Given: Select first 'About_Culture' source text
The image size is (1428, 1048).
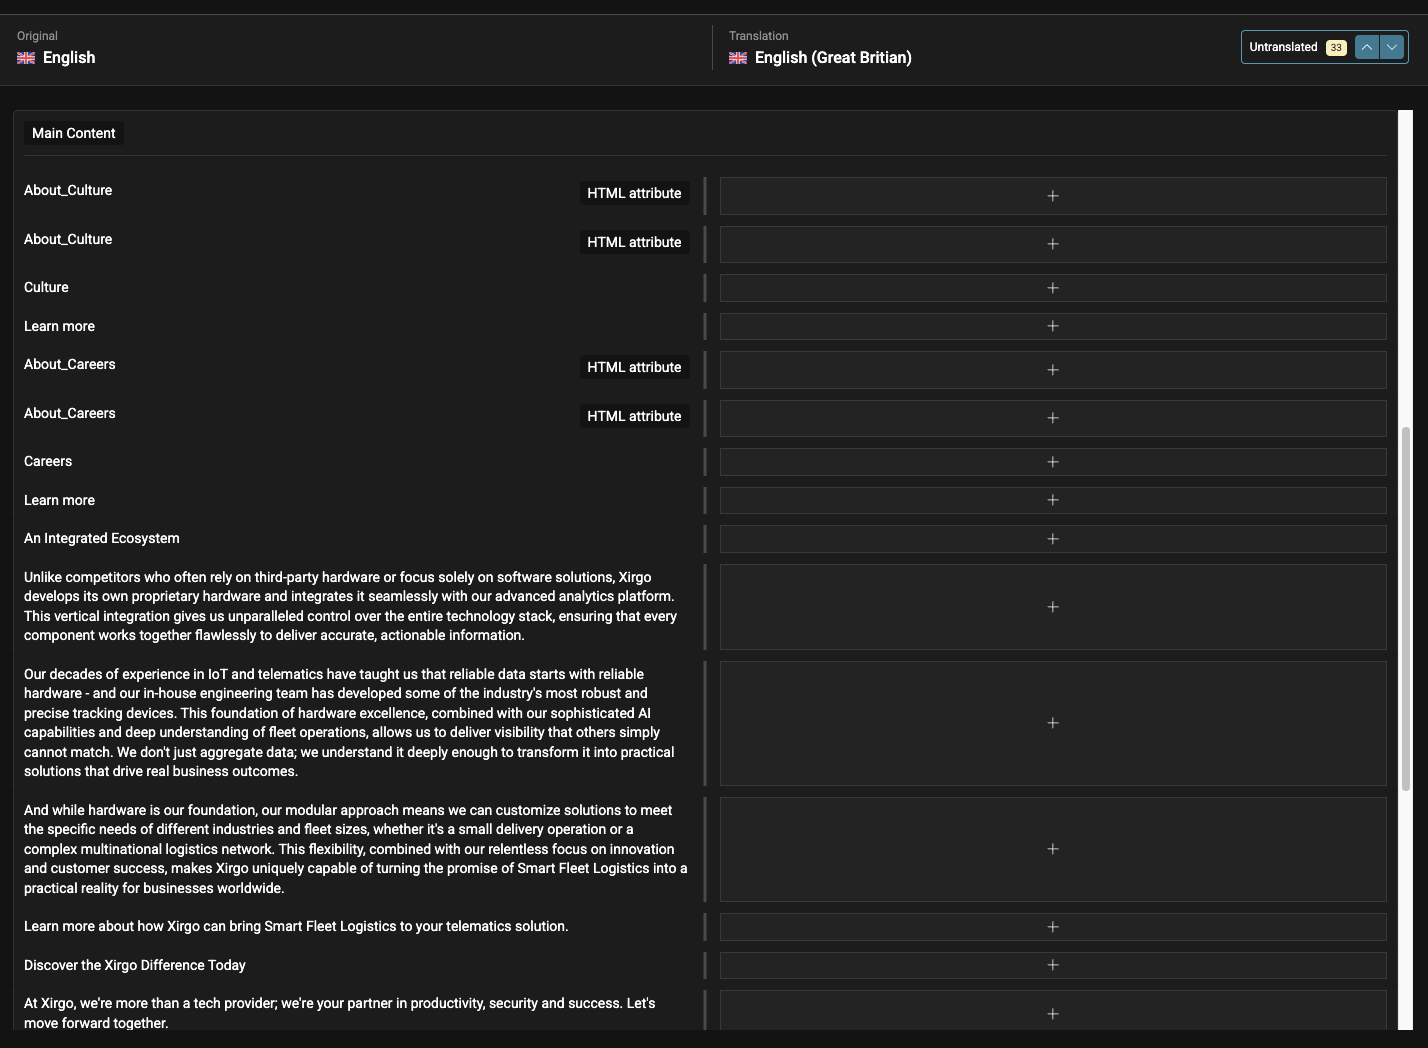Looking at the screenshot, I should (68, 190).
